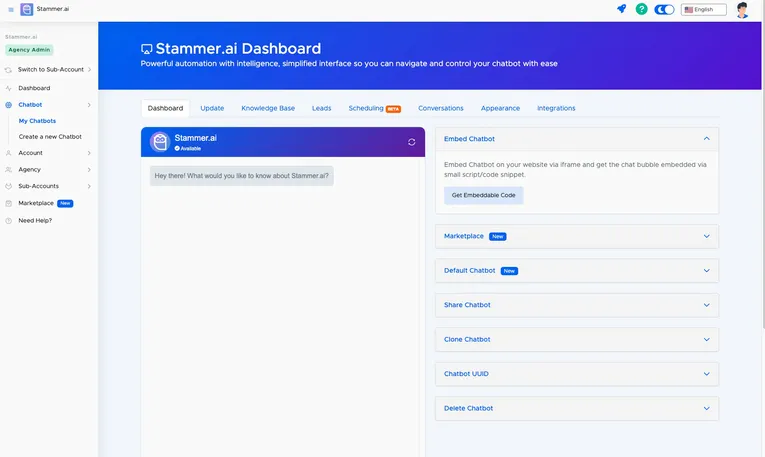
Task: Open My Chatbots in sidebar
Action: pos(37,121)
